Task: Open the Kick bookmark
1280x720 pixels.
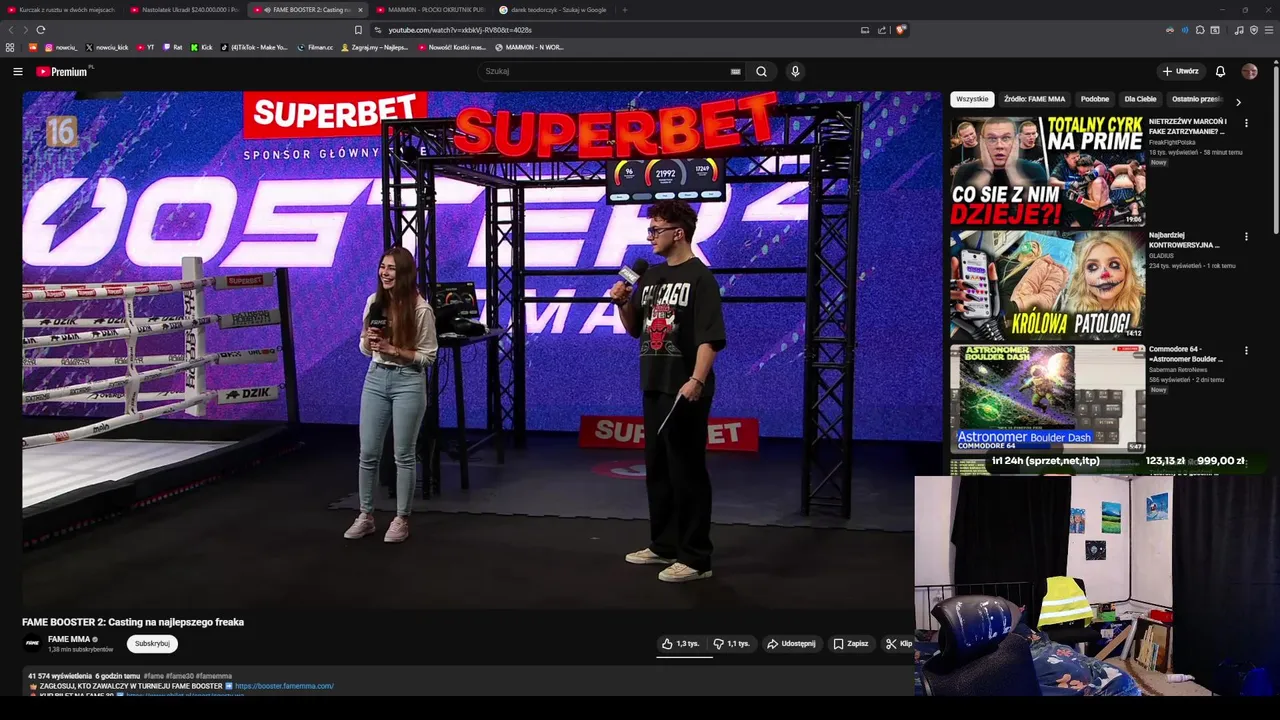Action: click(201, 47)
